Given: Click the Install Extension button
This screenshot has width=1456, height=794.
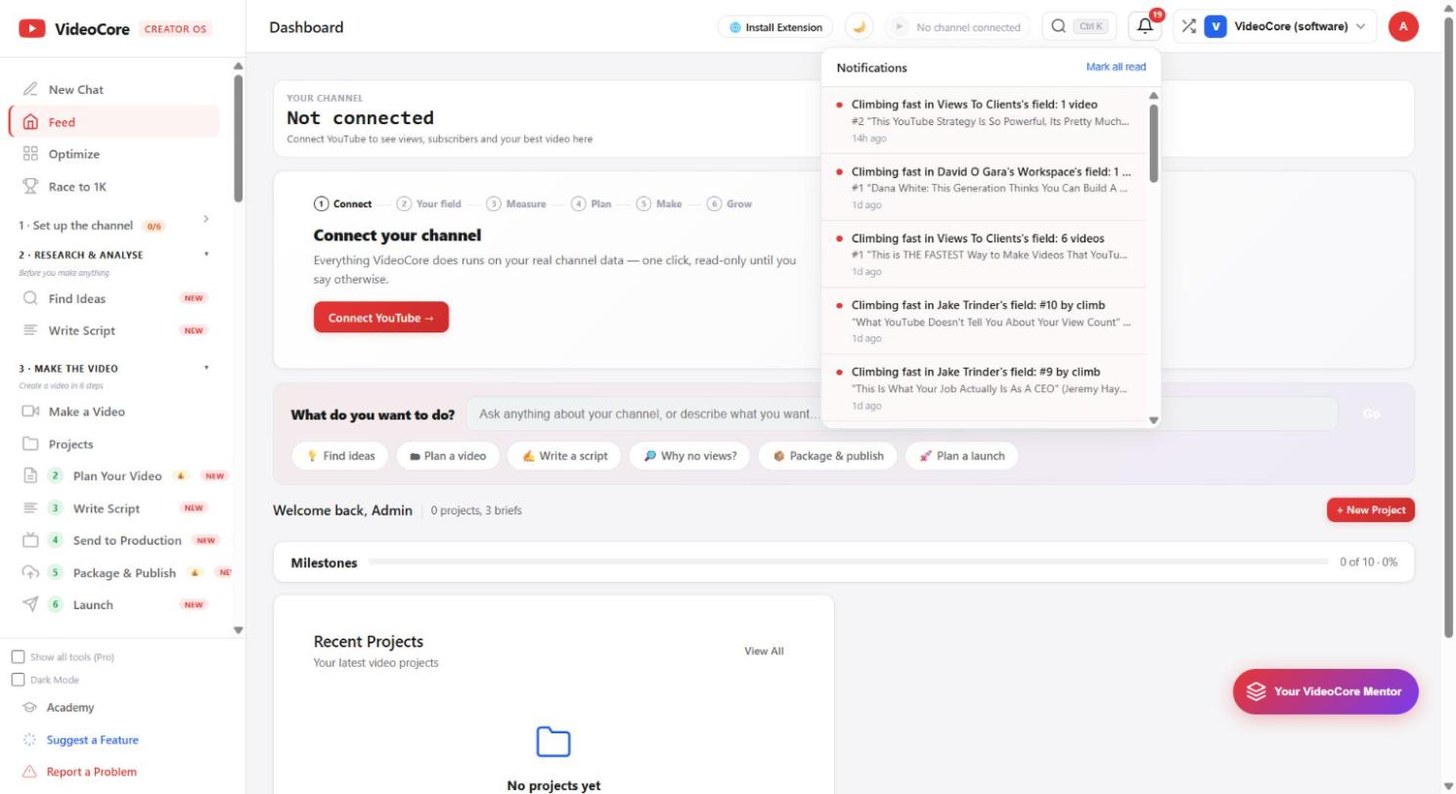Looking at the screenshot, I should click(x=776, y=27).
